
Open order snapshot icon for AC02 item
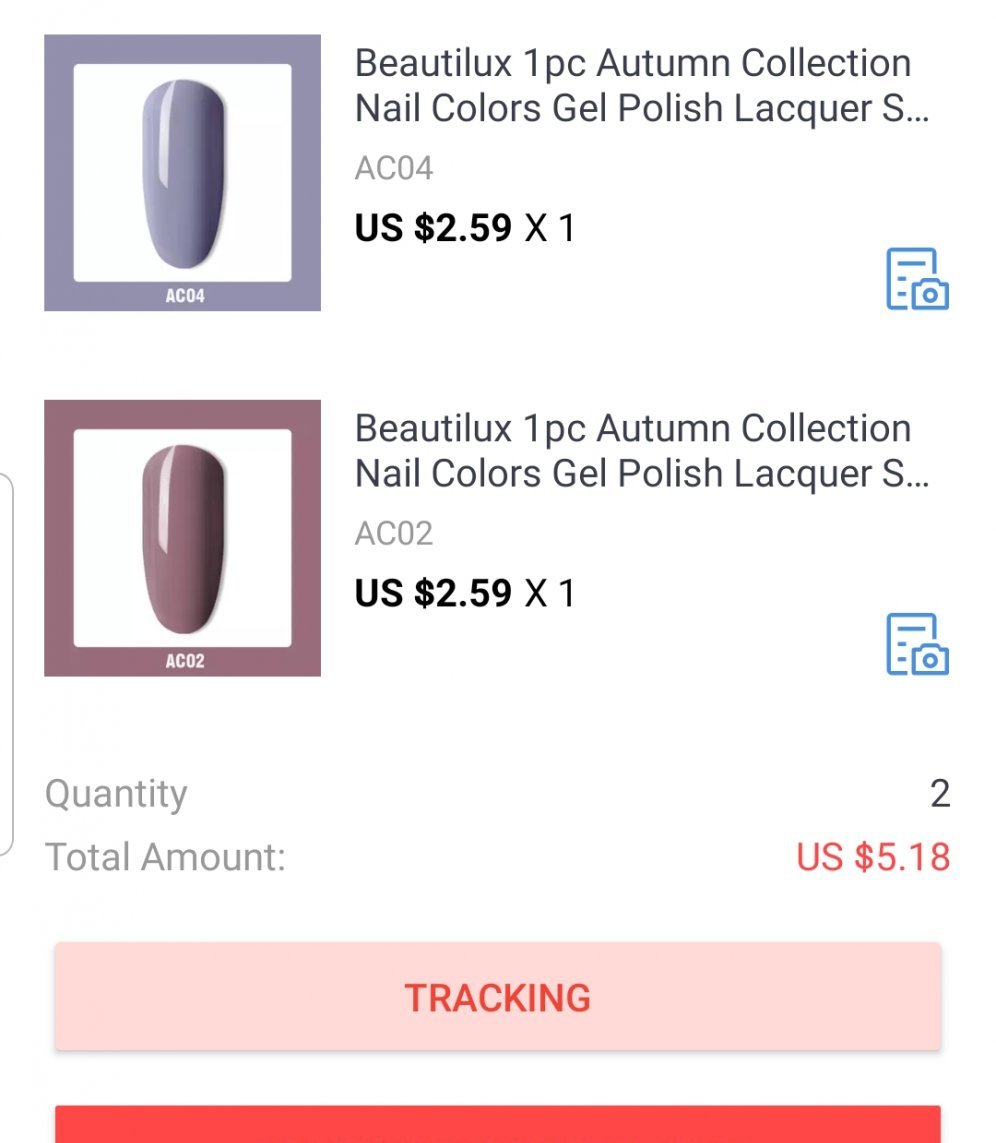[x=917, y=644]
